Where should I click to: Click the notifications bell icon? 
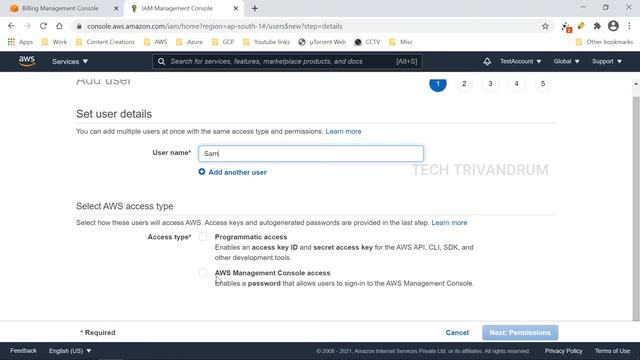pyautogui.click(x=487, y=61)
